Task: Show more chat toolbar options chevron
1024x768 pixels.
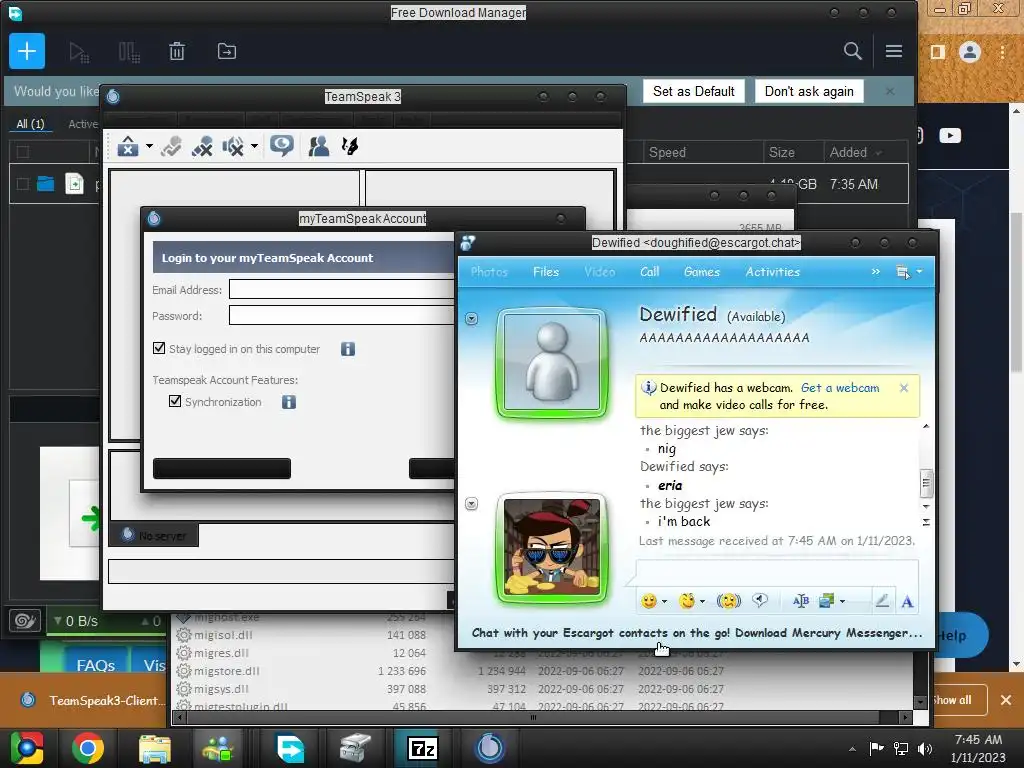Action: (876, 272)
